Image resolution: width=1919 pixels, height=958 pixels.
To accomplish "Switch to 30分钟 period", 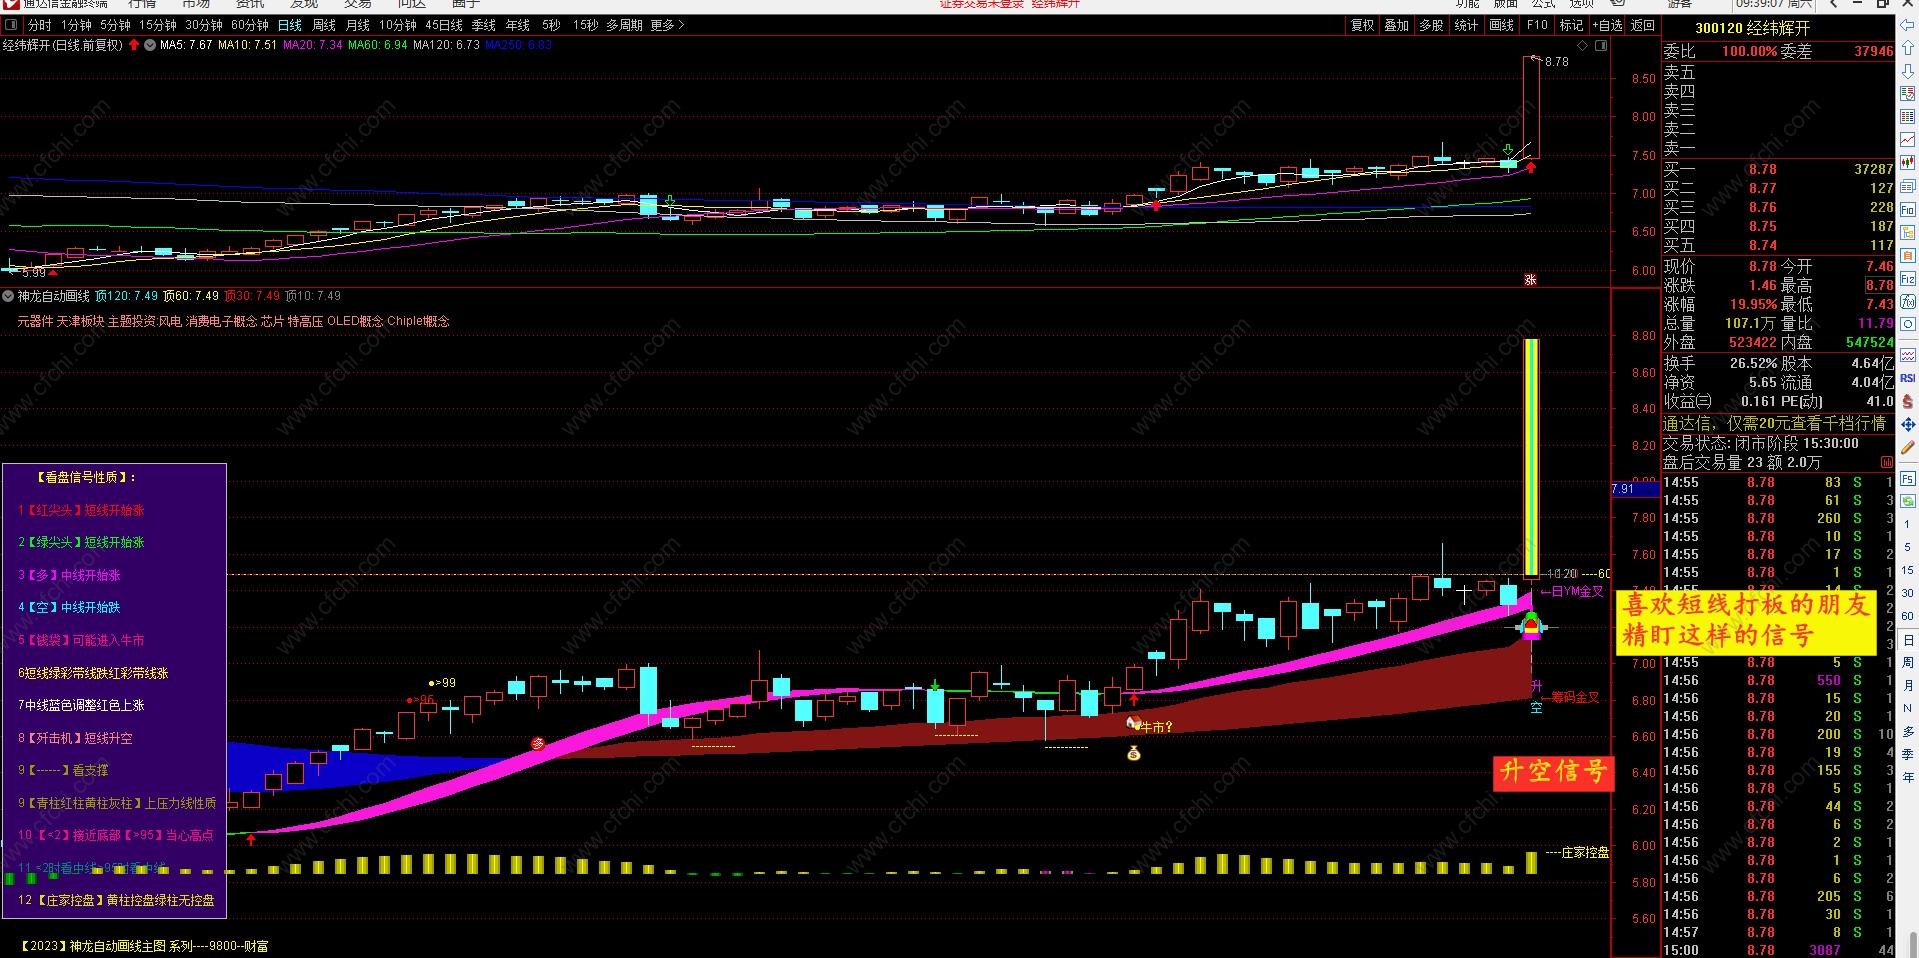I will coord(204,25).
